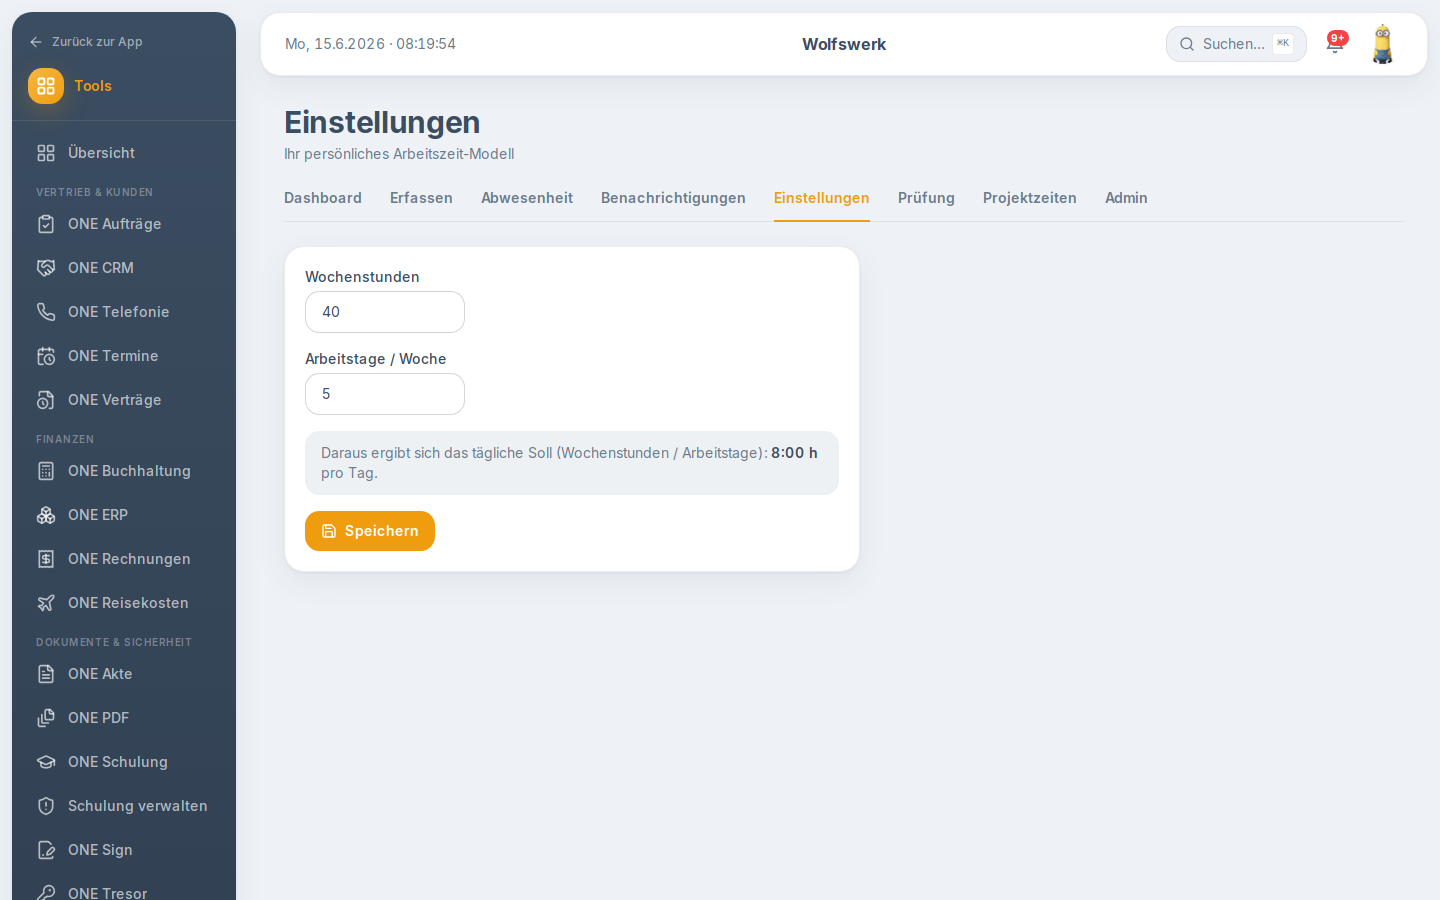Click the magnifier icon in search box
The width and height of the screenshot is (1440, 900).
[x=1187, y=44]
